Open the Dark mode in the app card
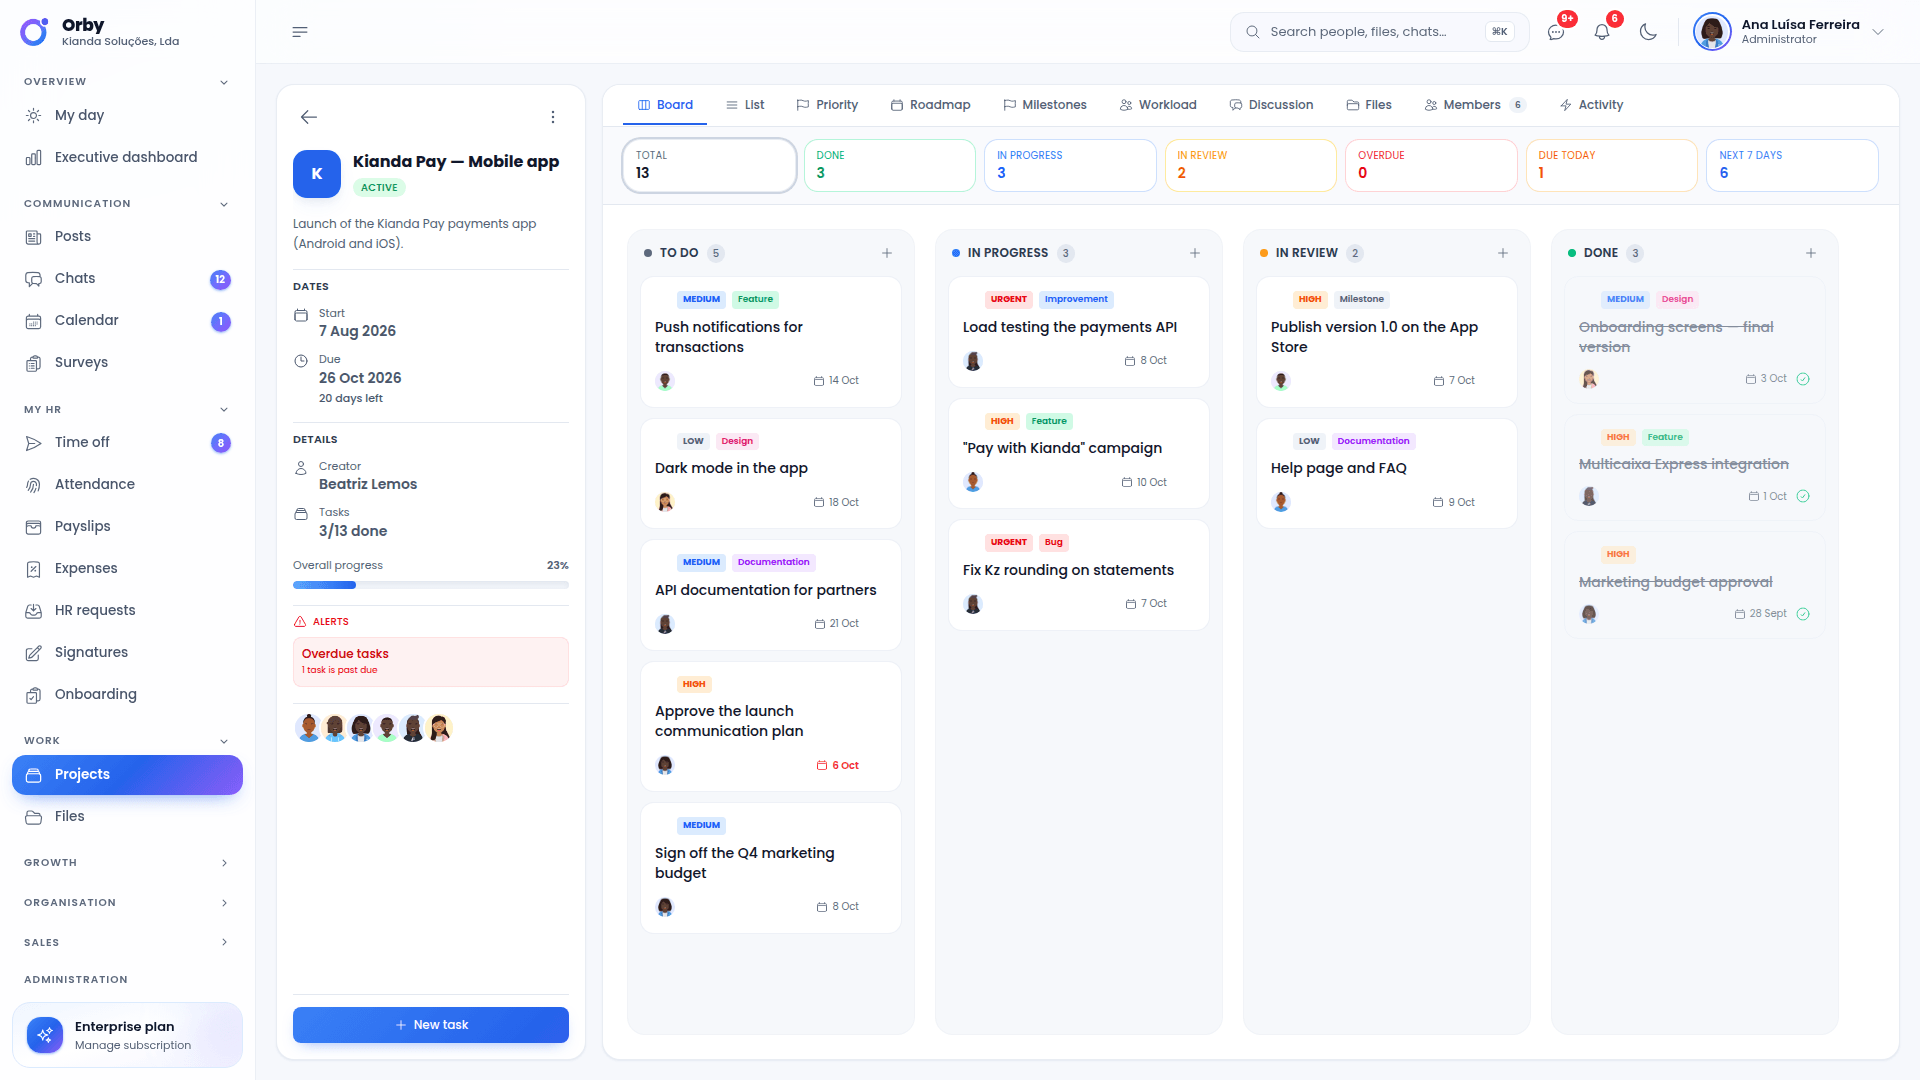Image resolution: width=1920 pixels, height=1080 pixels. [x=770, y=473]
